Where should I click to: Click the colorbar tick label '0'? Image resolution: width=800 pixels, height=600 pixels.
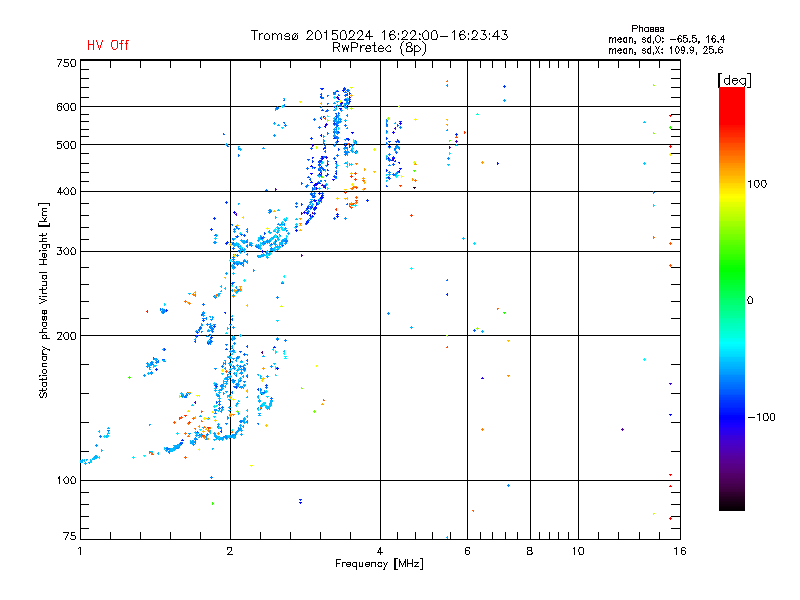pos(750,301)
